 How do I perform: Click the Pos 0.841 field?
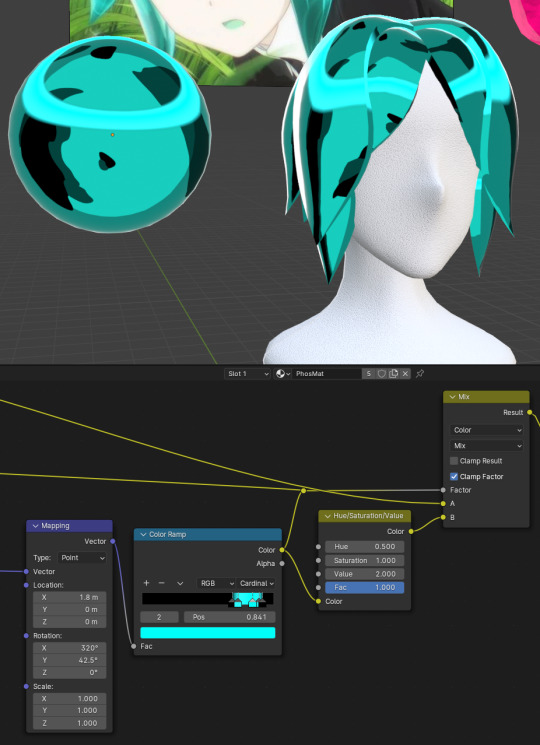click(229, 617)
